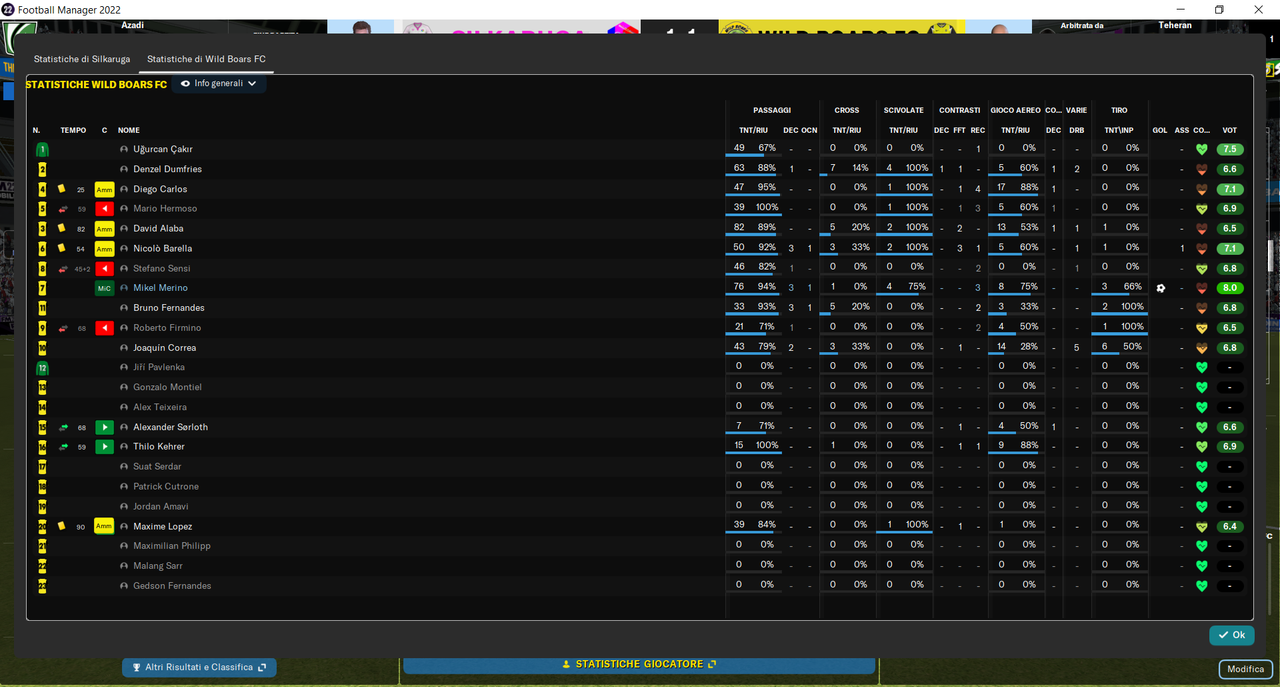Select Statistiche di Wild Boars FC tab
The width and height of the screenshot is (1280, 687).
[x=206, y=59]
